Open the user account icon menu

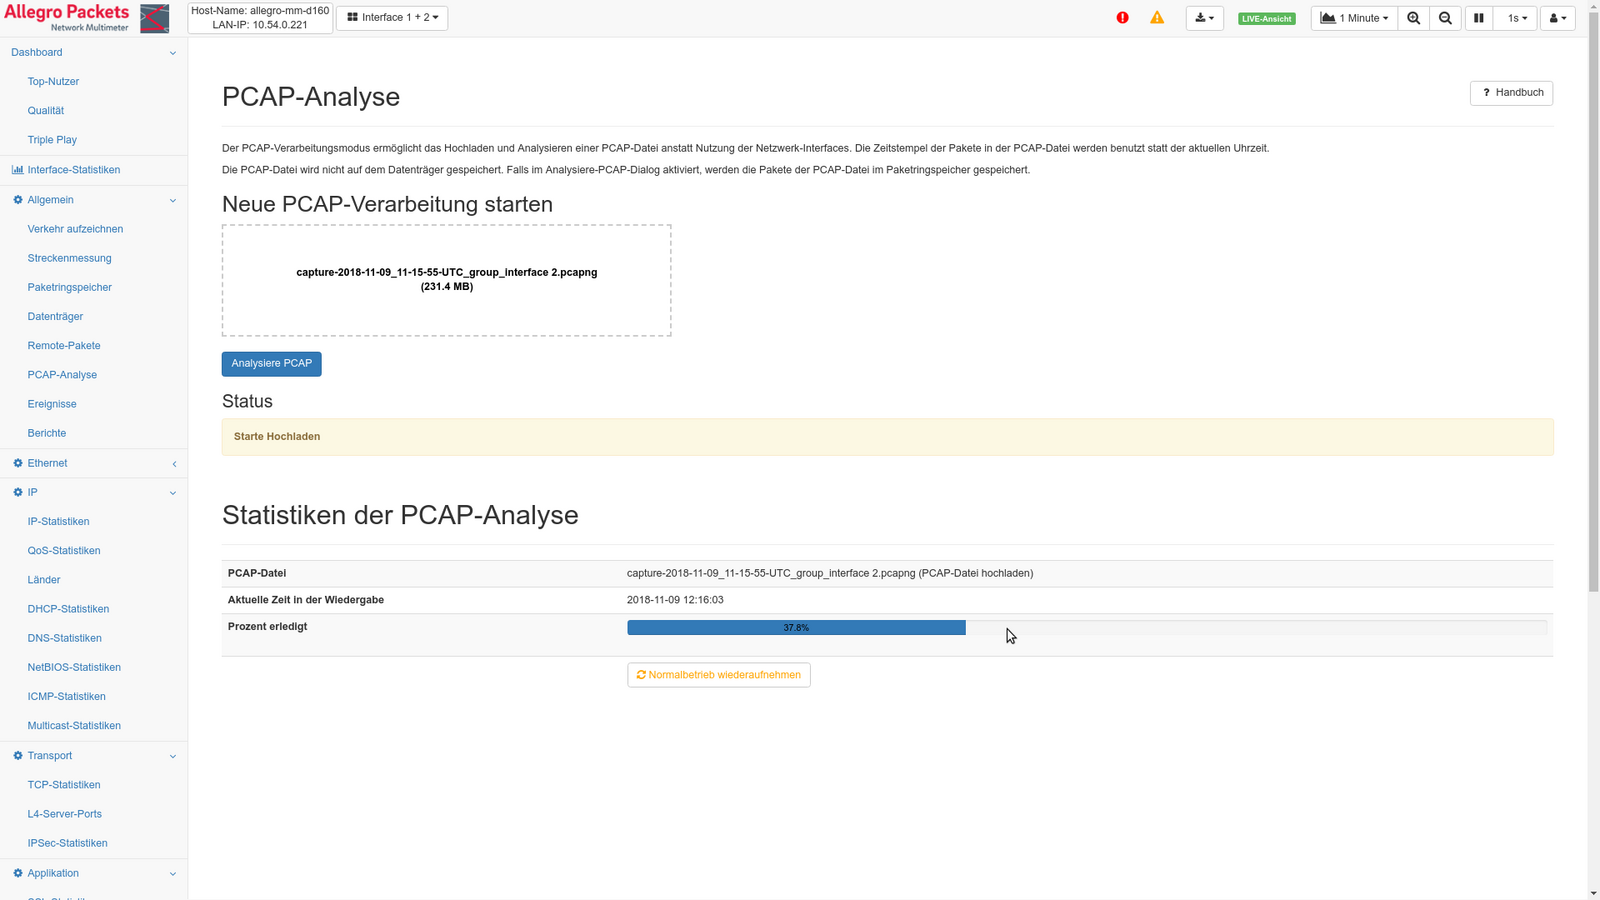(1557, 18)
